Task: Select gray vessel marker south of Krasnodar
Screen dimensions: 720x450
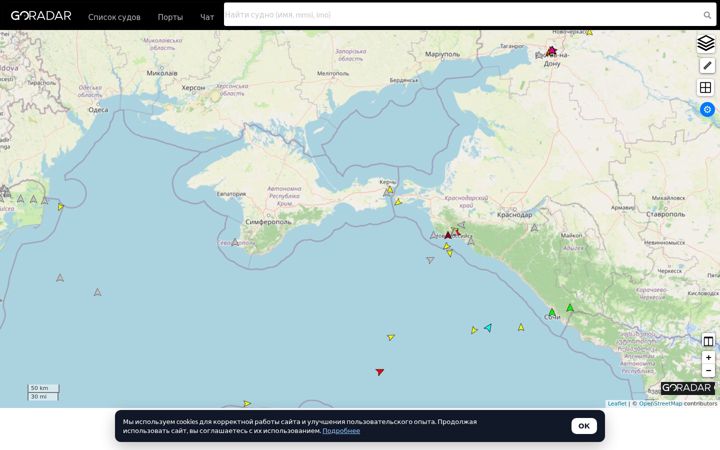Action: click(534, 227)
